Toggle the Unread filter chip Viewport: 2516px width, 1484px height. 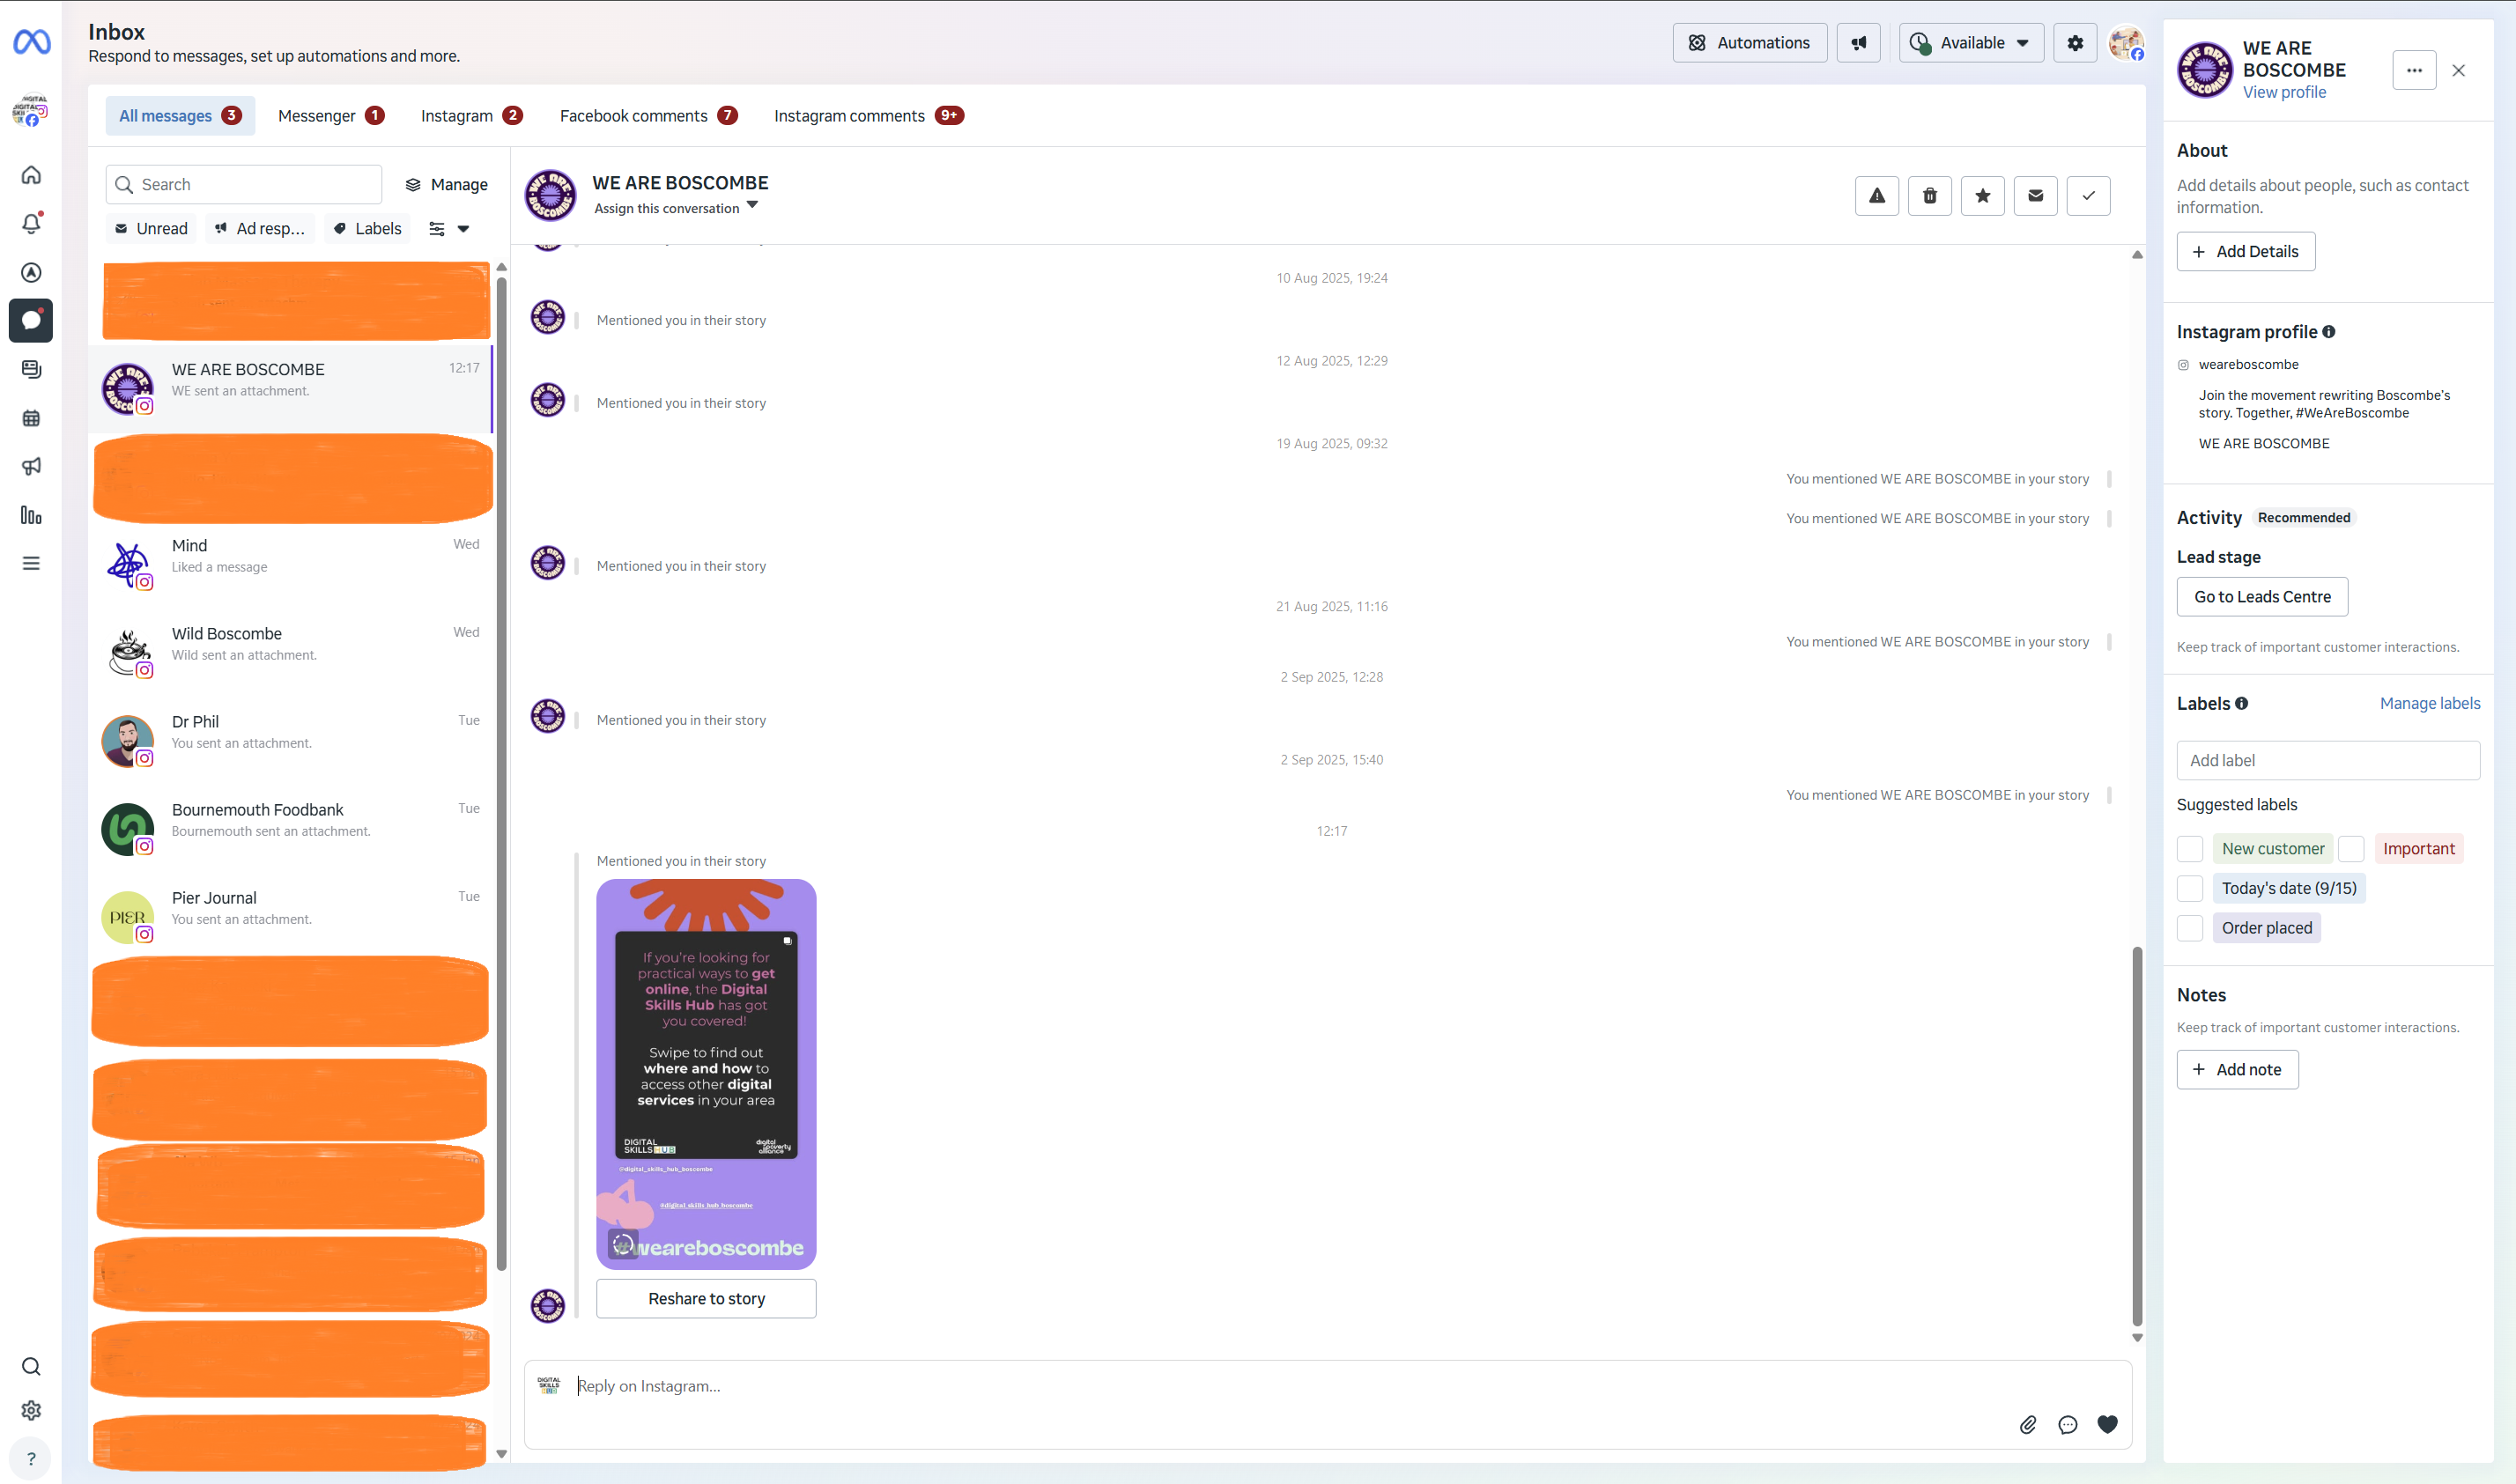click(x=150, y=229)
